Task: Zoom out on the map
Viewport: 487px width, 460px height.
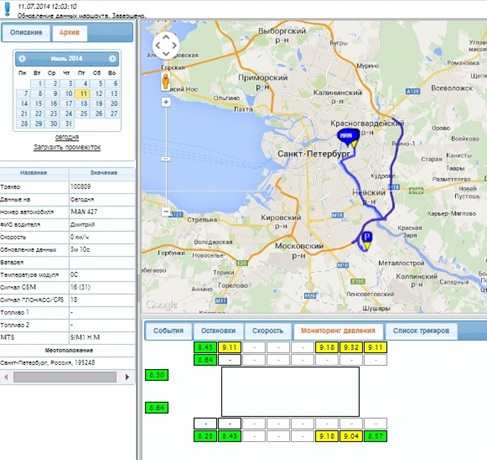Action: point(166,211)
